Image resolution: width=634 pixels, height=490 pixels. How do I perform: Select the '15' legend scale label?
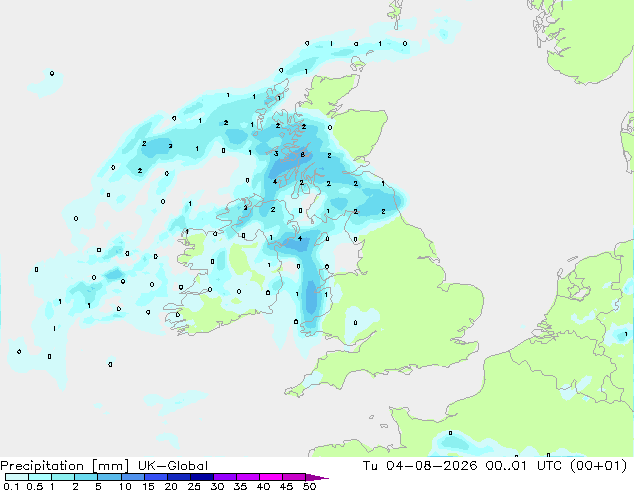click(148, 486)
